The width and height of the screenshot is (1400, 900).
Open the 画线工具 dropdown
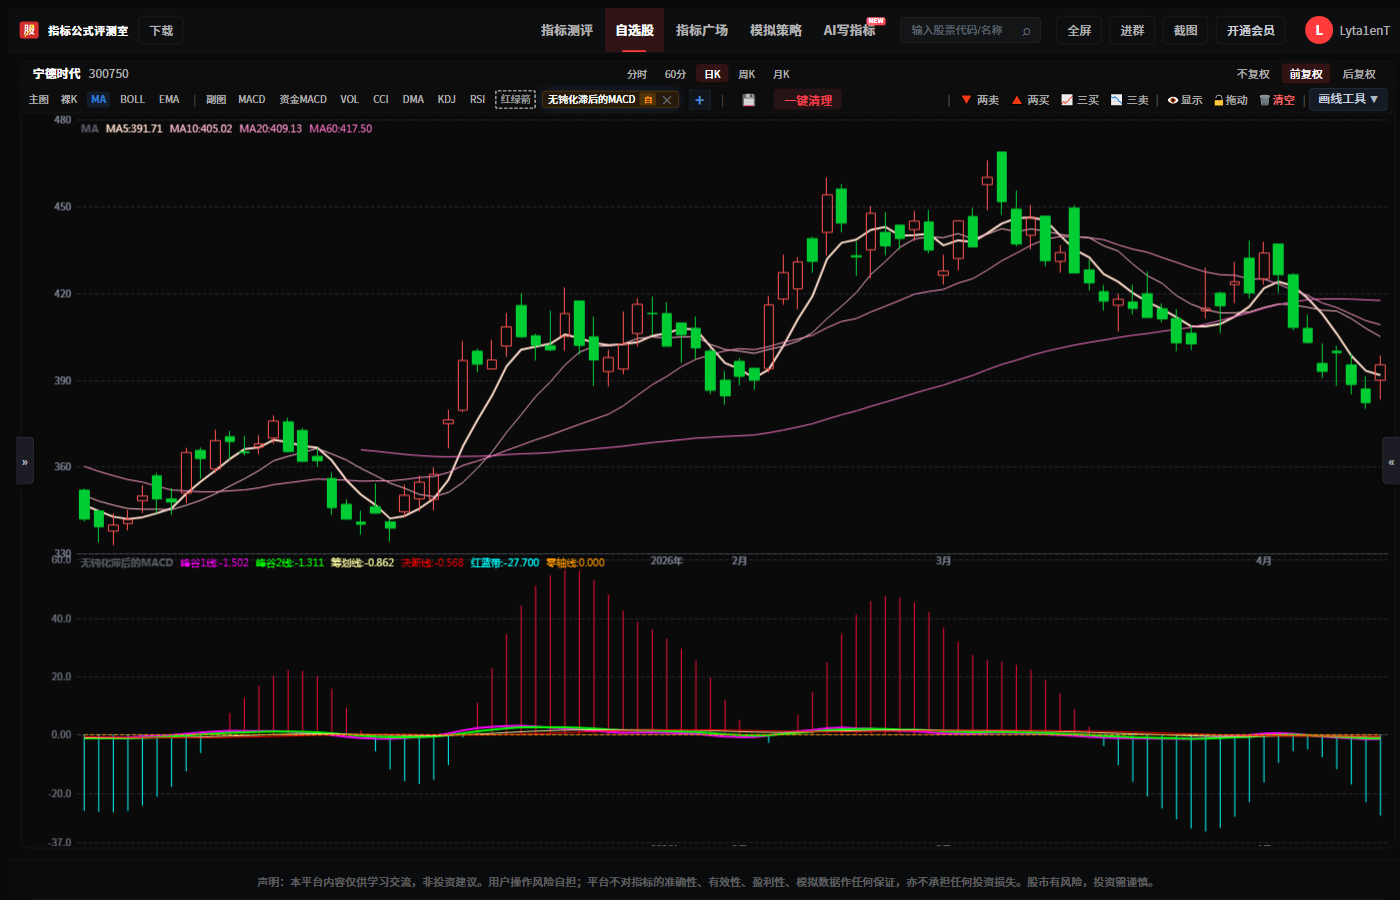tap(1347, 99)
